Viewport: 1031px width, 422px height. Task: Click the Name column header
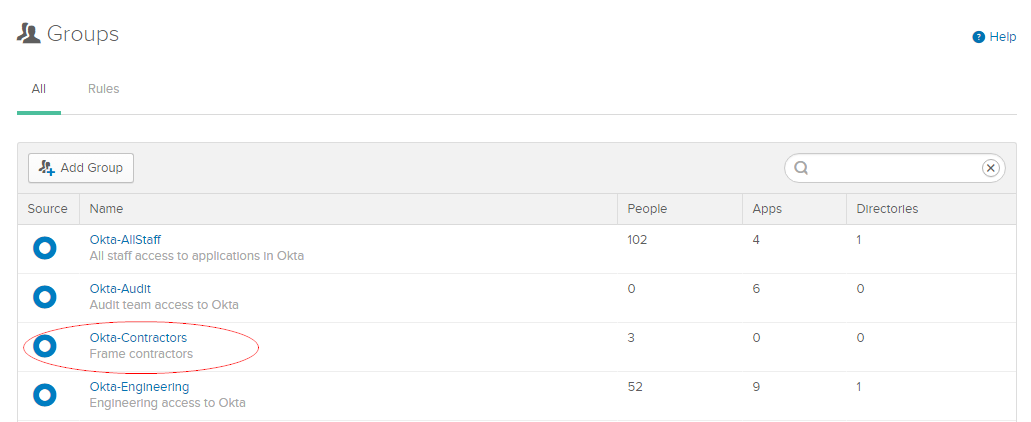coord(107,209)
